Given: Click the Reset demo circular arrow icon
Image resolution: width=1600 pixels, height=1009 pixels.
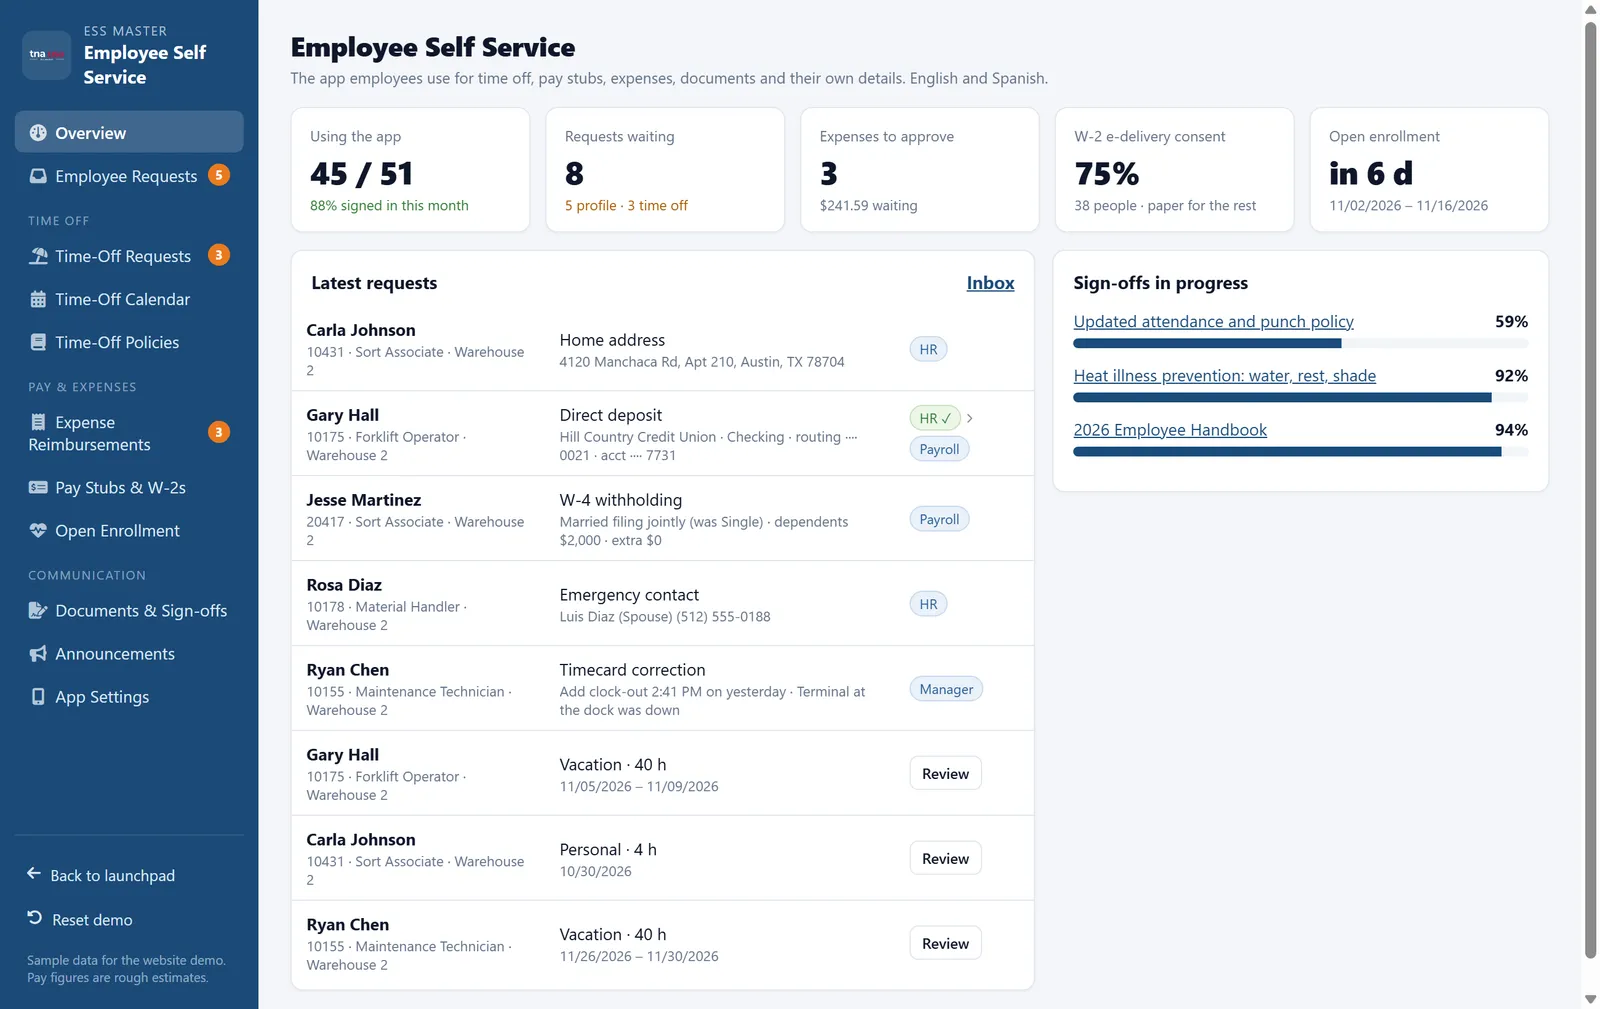Looking at the screenshot, I should [35, 918].
